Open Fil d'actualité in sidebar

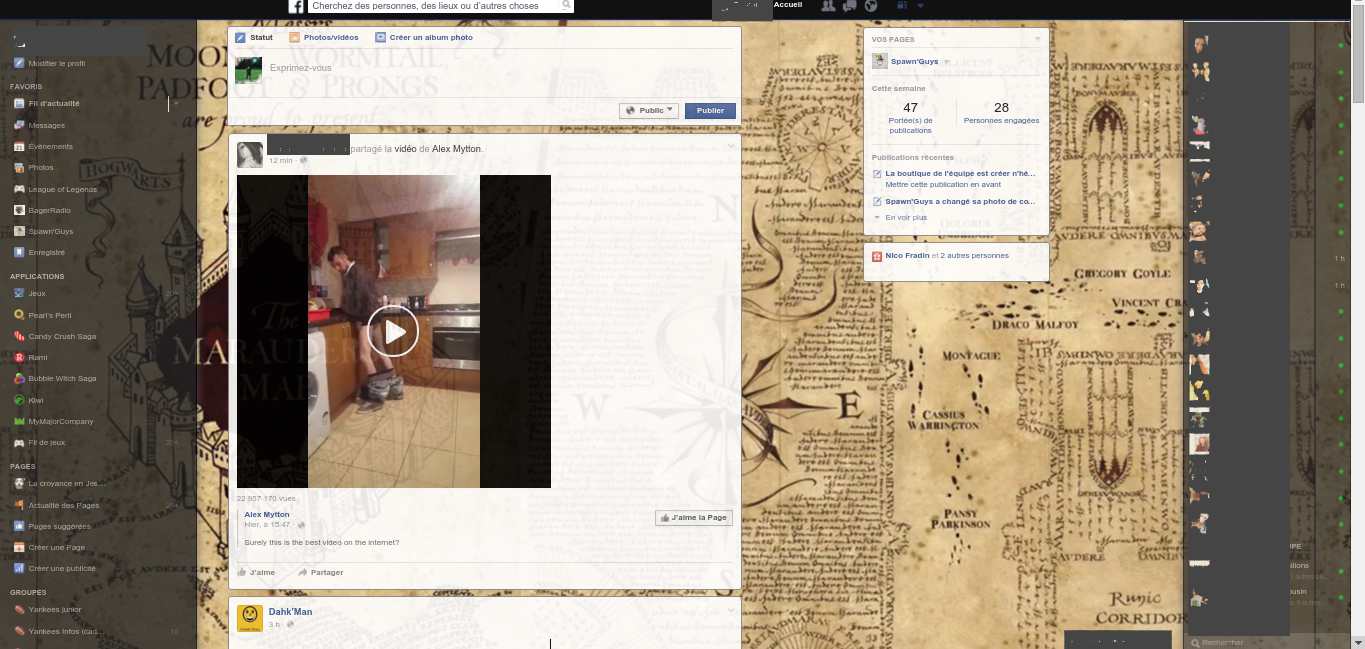pos(54,103)
